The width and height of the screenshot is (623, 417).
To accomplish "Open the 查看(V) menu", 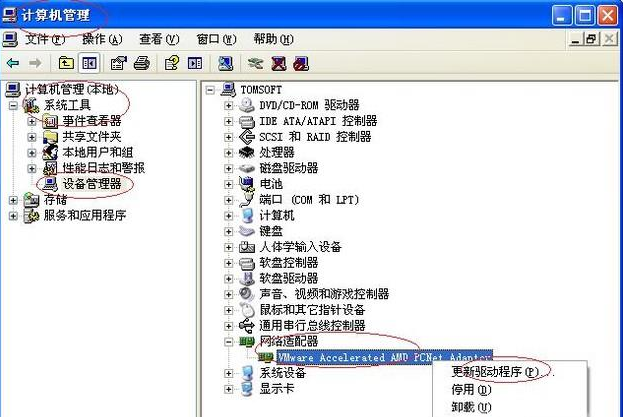I will point(159,39).
